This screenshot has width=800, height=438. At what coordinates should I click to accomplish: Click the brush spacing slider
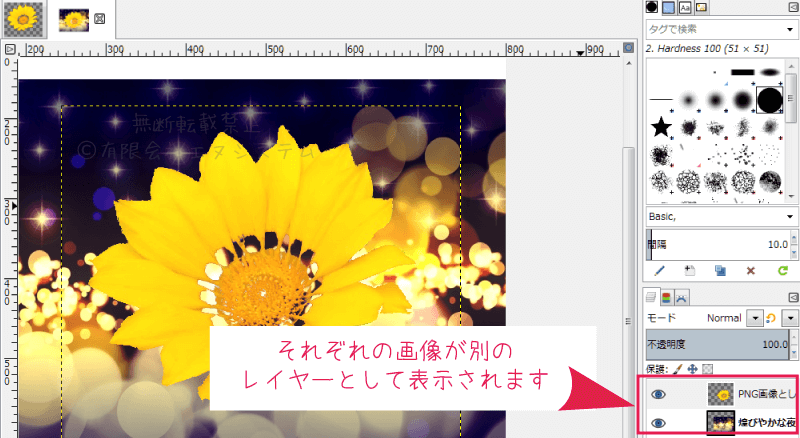(x=717, y=245)
